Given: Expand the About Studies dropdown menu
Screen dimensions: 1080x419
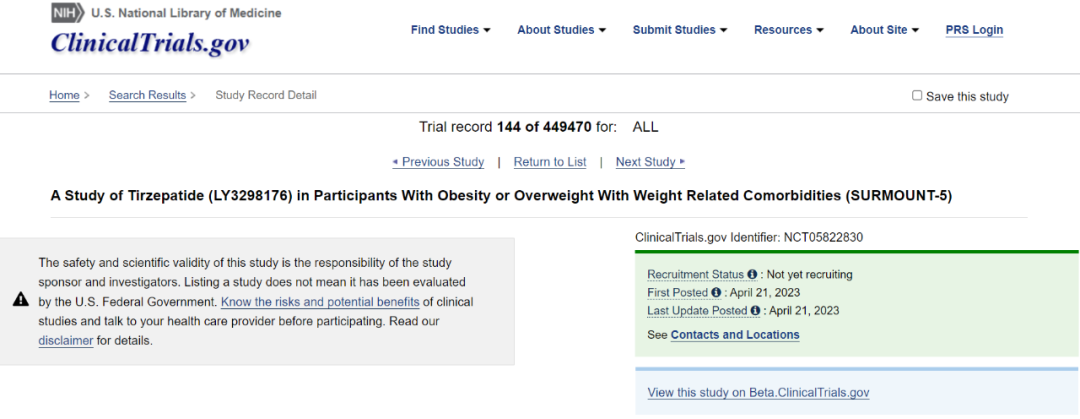Looking at the screenshot, I should point(561,30).
